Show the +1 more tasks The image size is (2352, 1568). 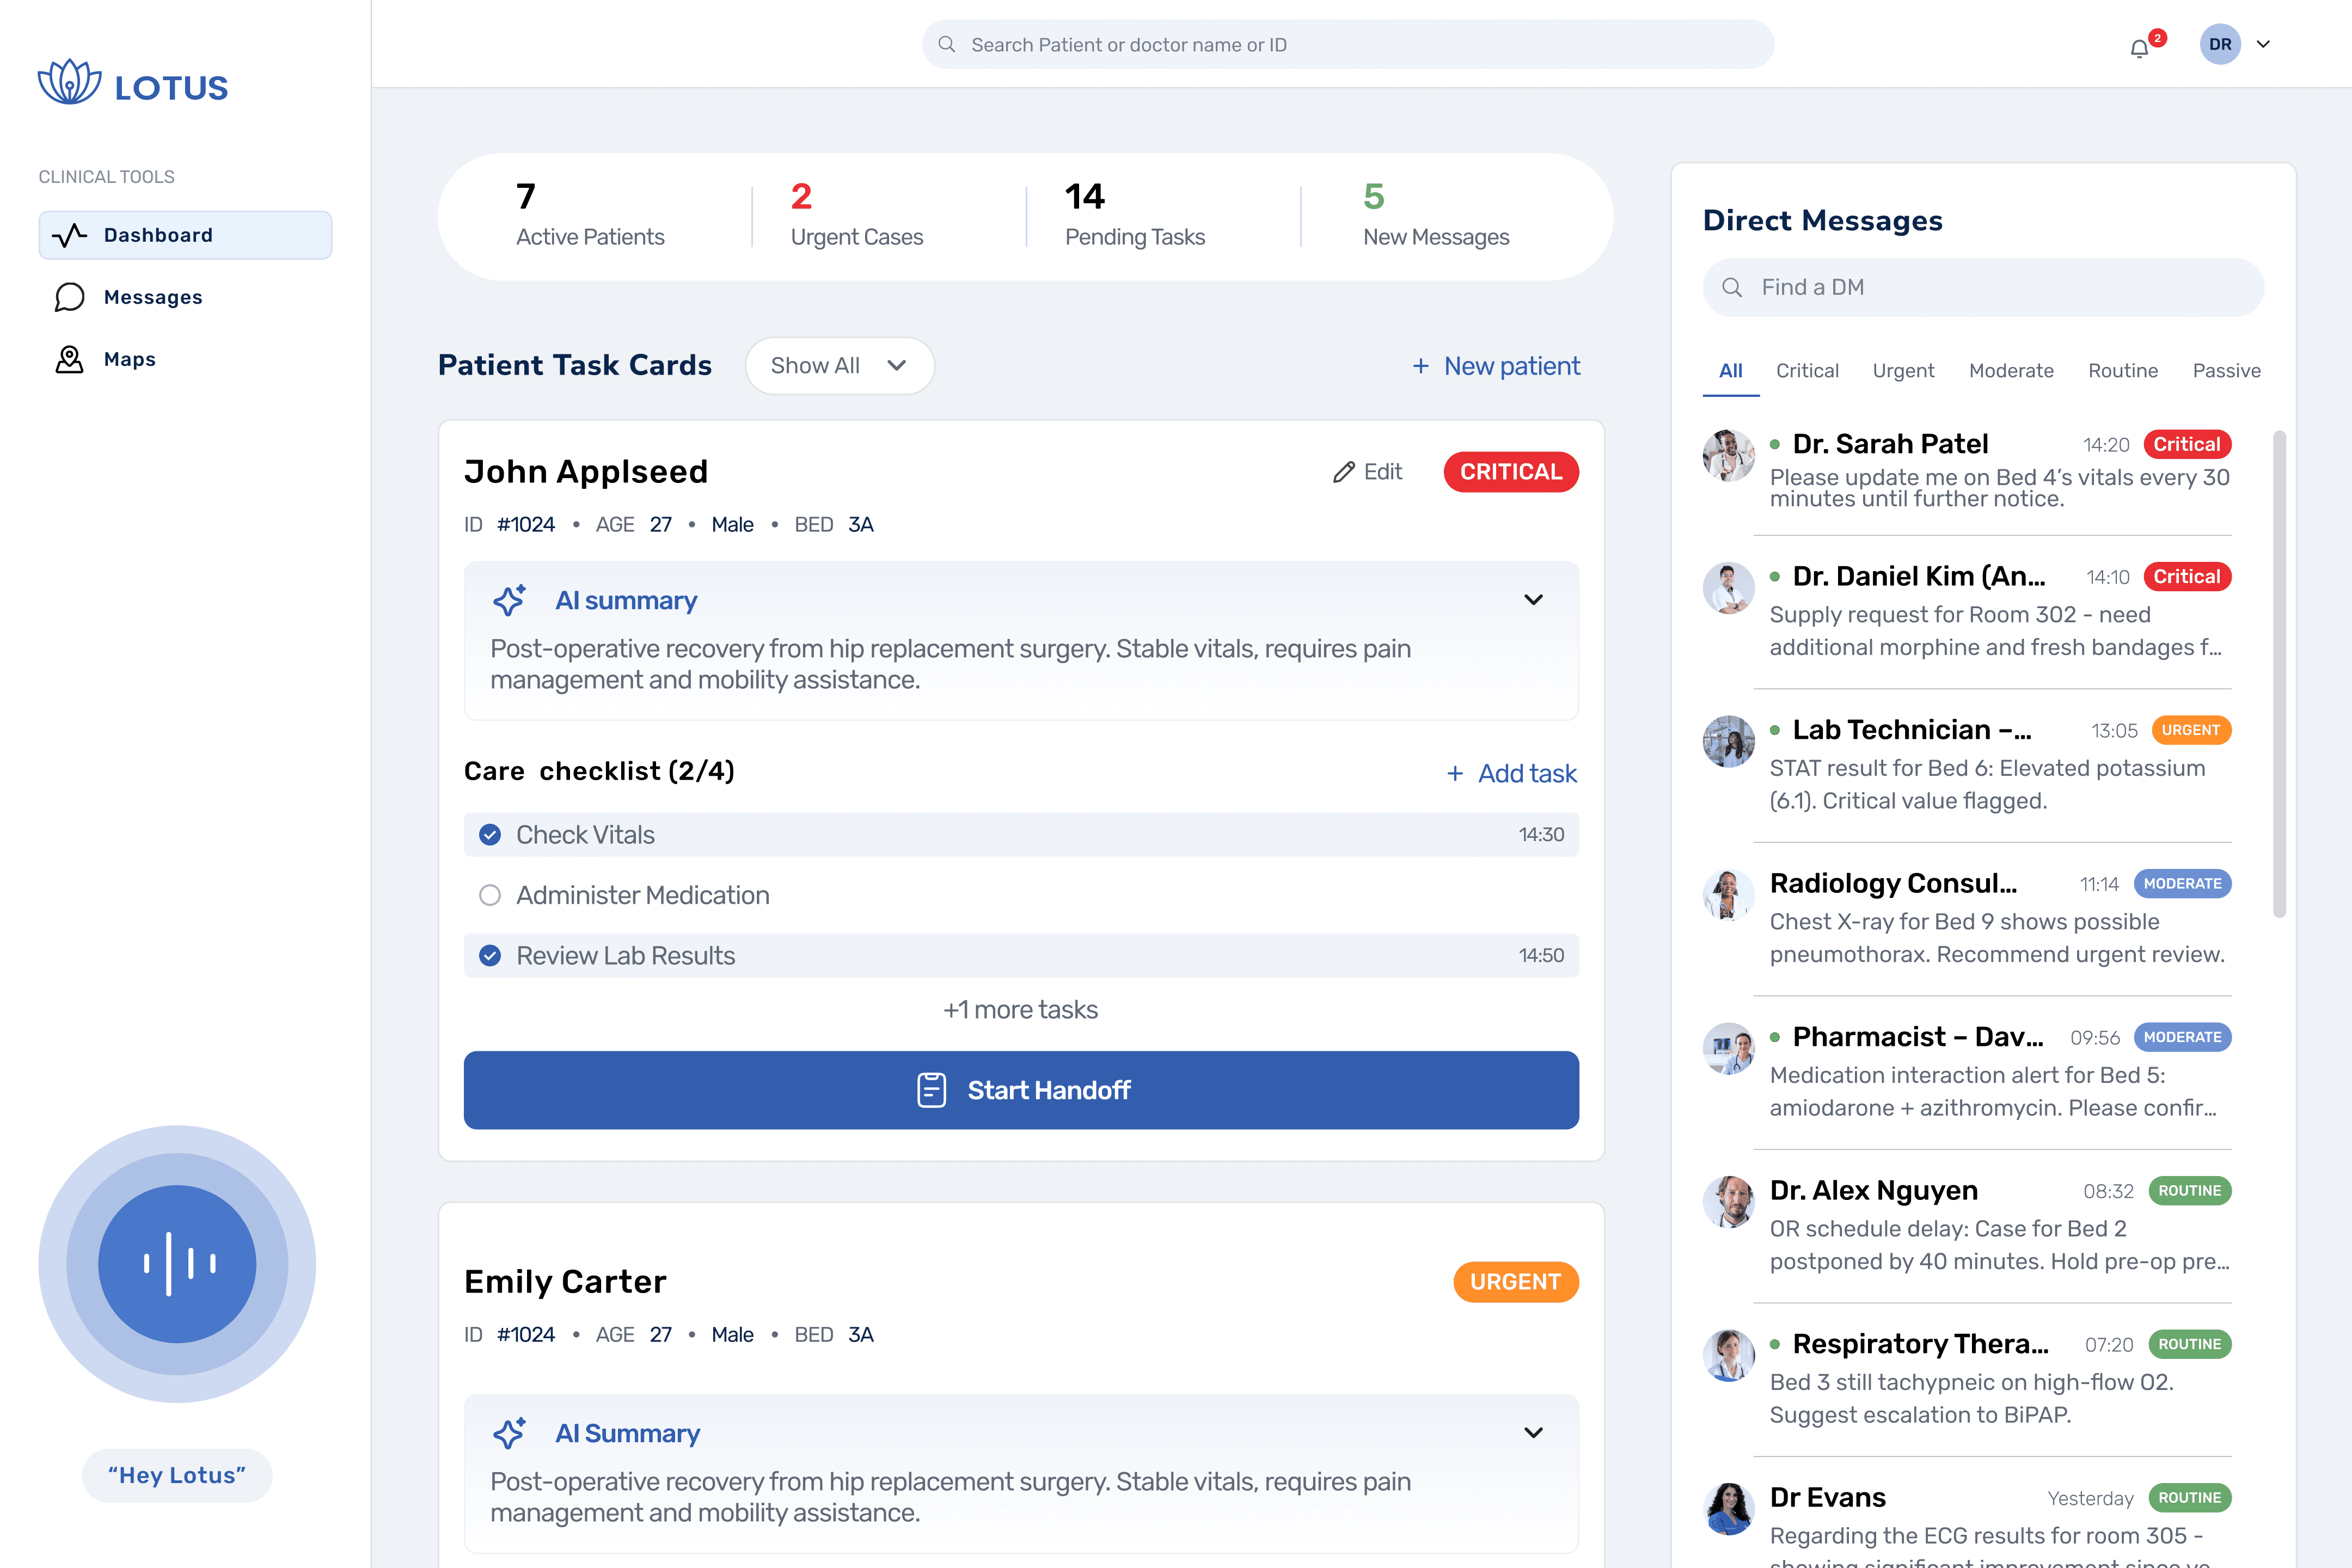pos(1020,1010)
